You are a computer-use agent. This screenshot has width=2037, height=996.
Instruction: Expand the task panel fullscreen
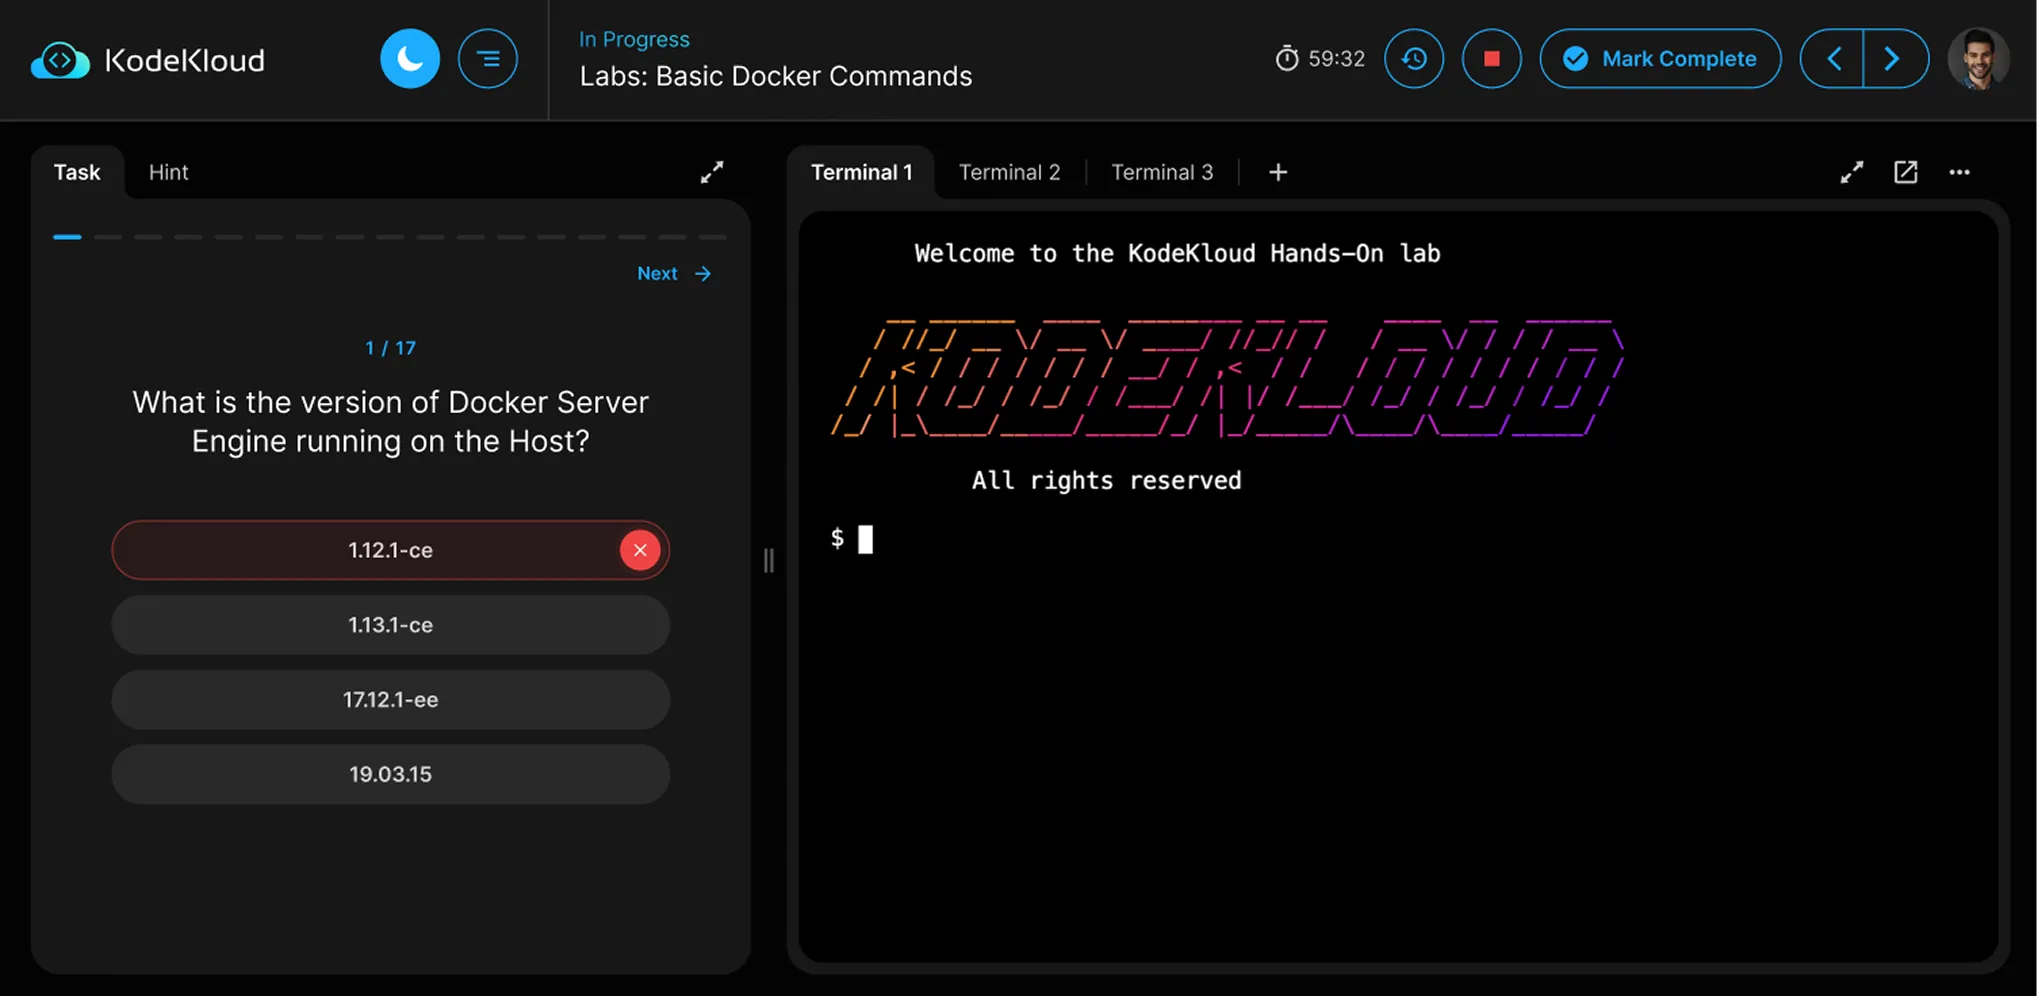point(712,172)
